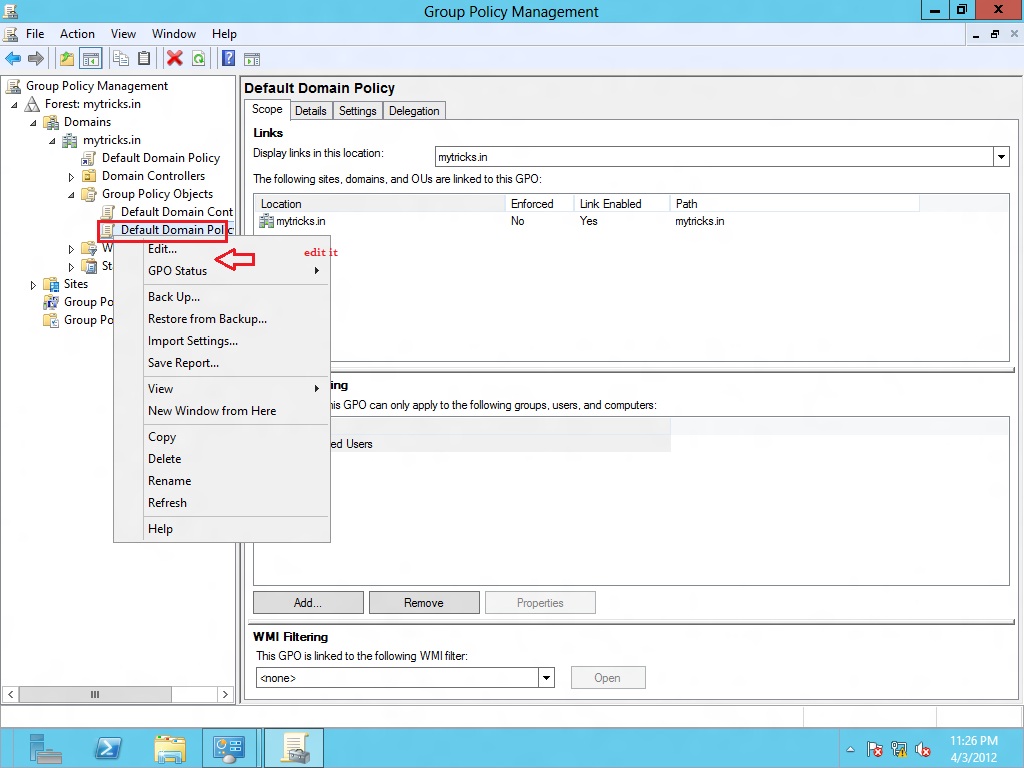This screenshot has height=768, width=1024.
Task: Choose Back Up... from the context menu
Action: pyautogui.click(x=236, y=297)
